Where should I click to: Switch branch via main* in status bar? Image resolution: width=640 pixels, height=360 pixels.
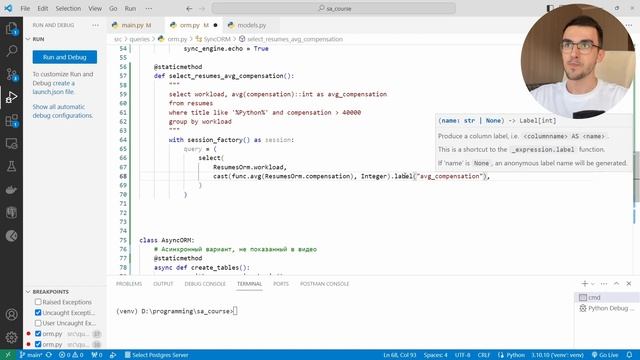[x=31, y=355]
